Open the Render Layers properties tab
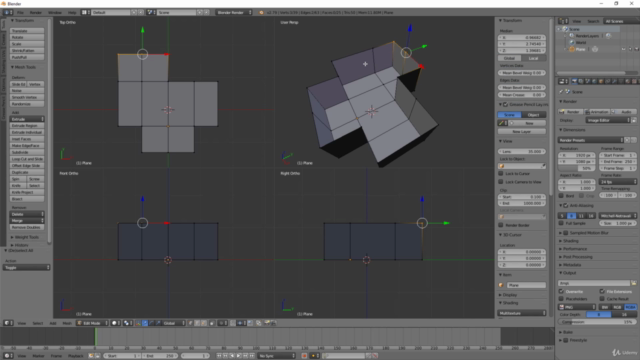Screen dimensions: 640x360 [x=581, y=82]
